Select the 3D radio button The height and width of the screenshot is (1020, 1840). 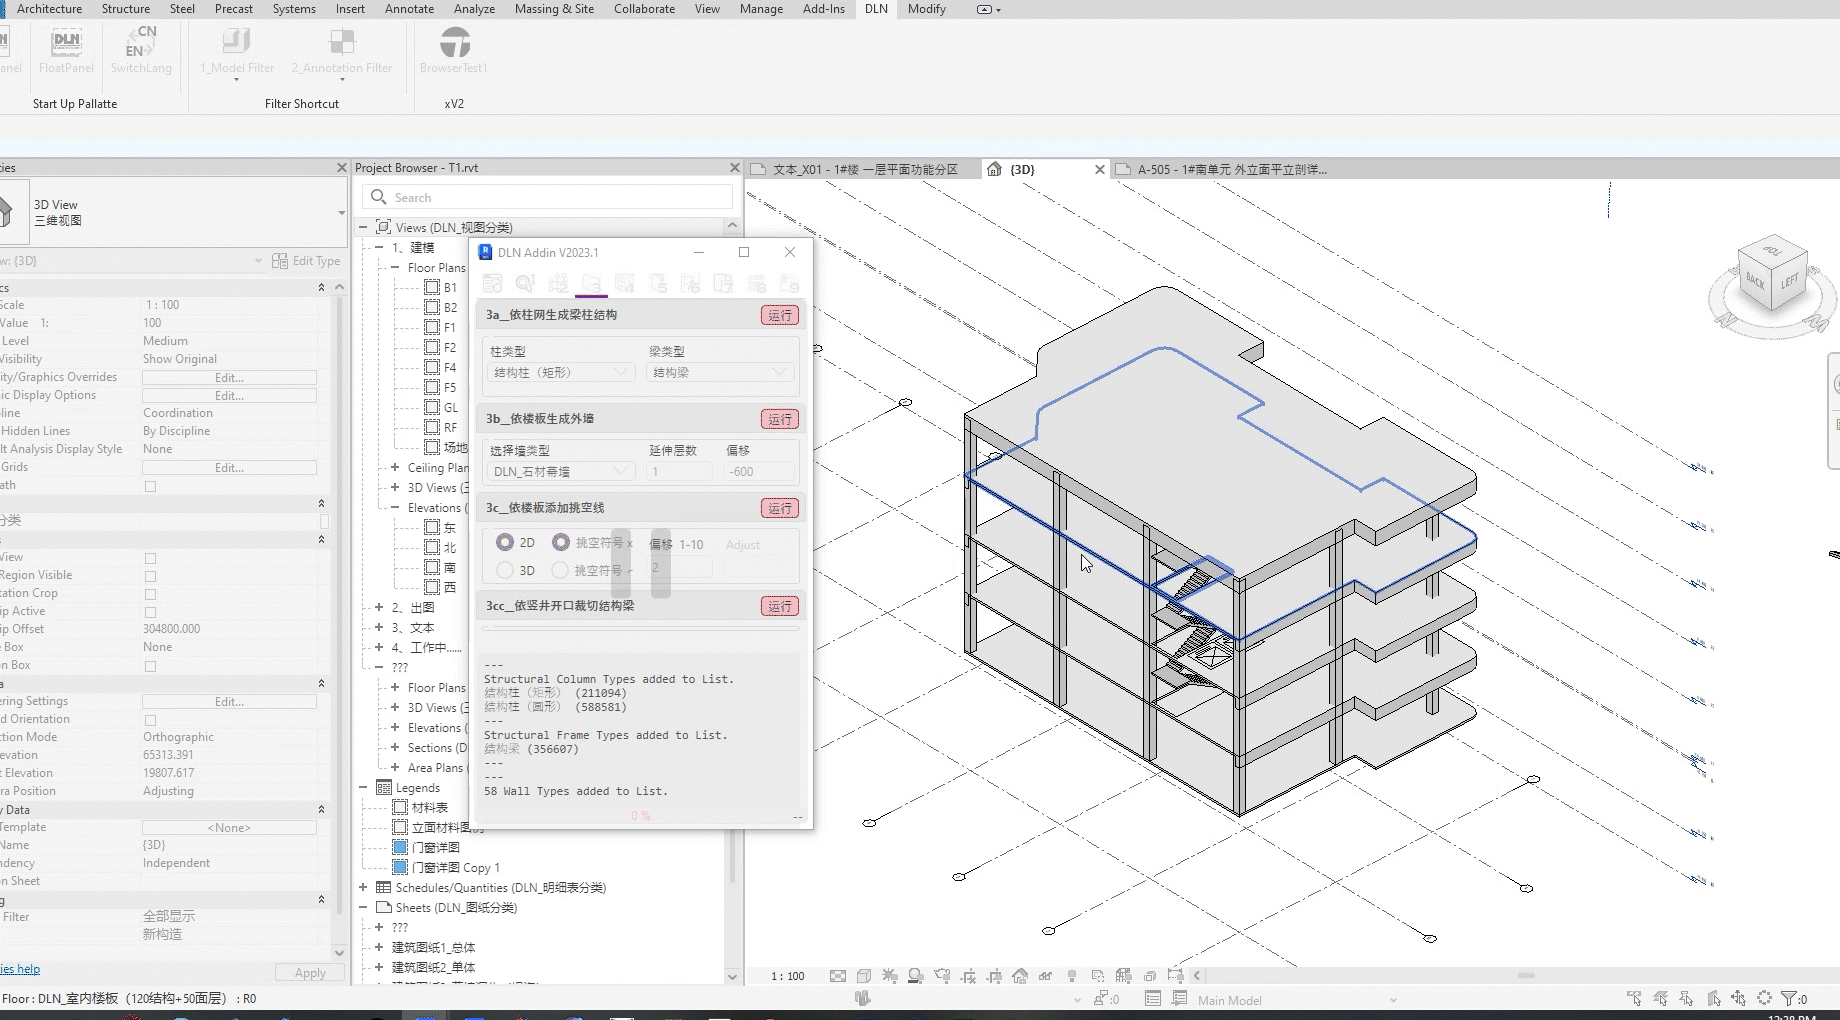click(x=505, y=570)
